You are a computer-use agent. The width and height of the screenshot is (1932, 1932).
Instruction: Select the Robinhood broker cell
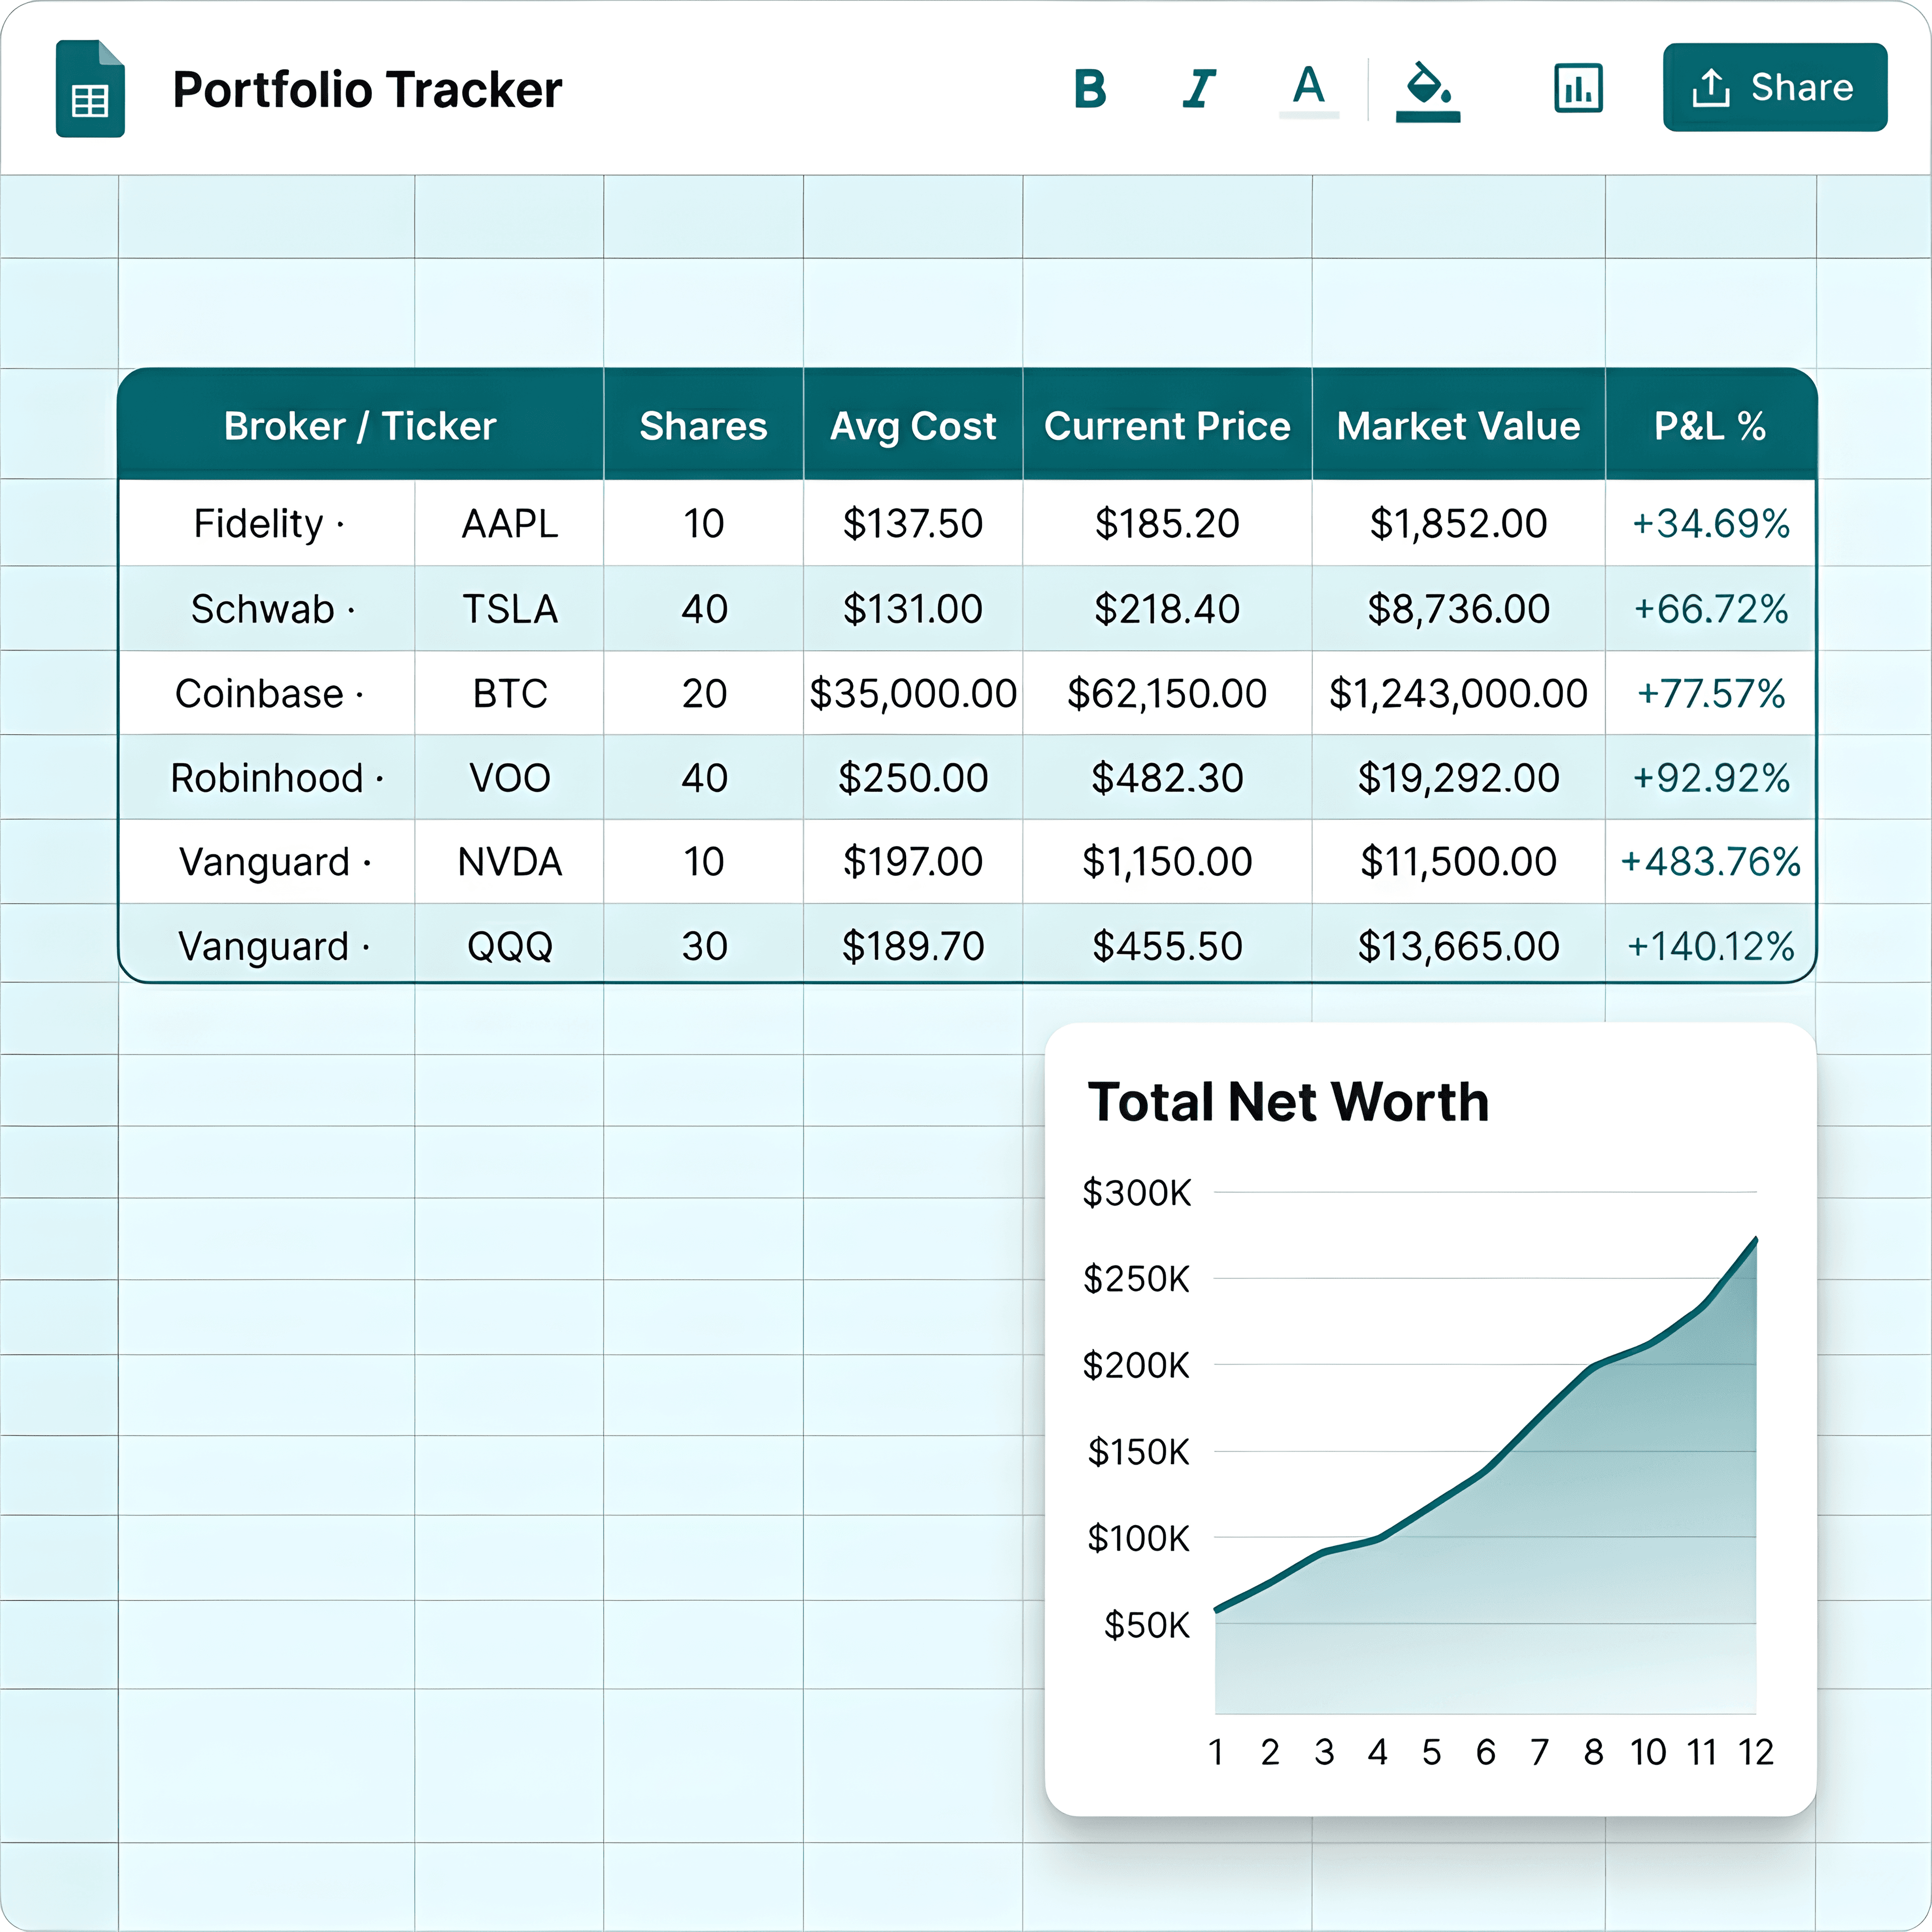tap(267, 777)
